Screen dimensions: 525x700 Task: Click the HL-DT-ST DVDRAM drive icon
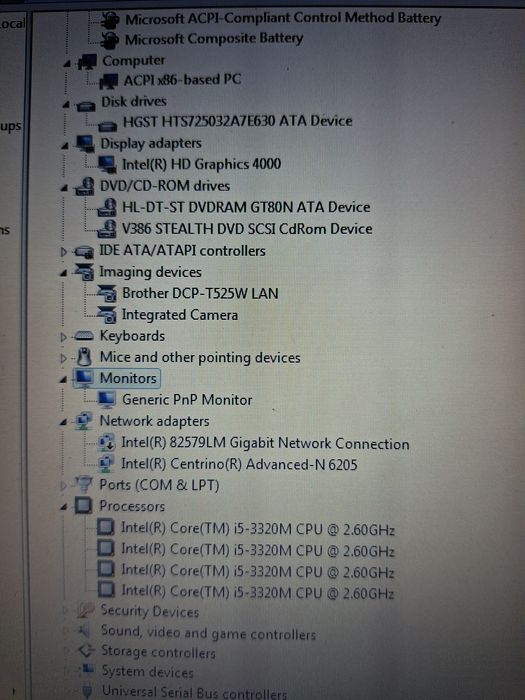[x=107, y=208]
